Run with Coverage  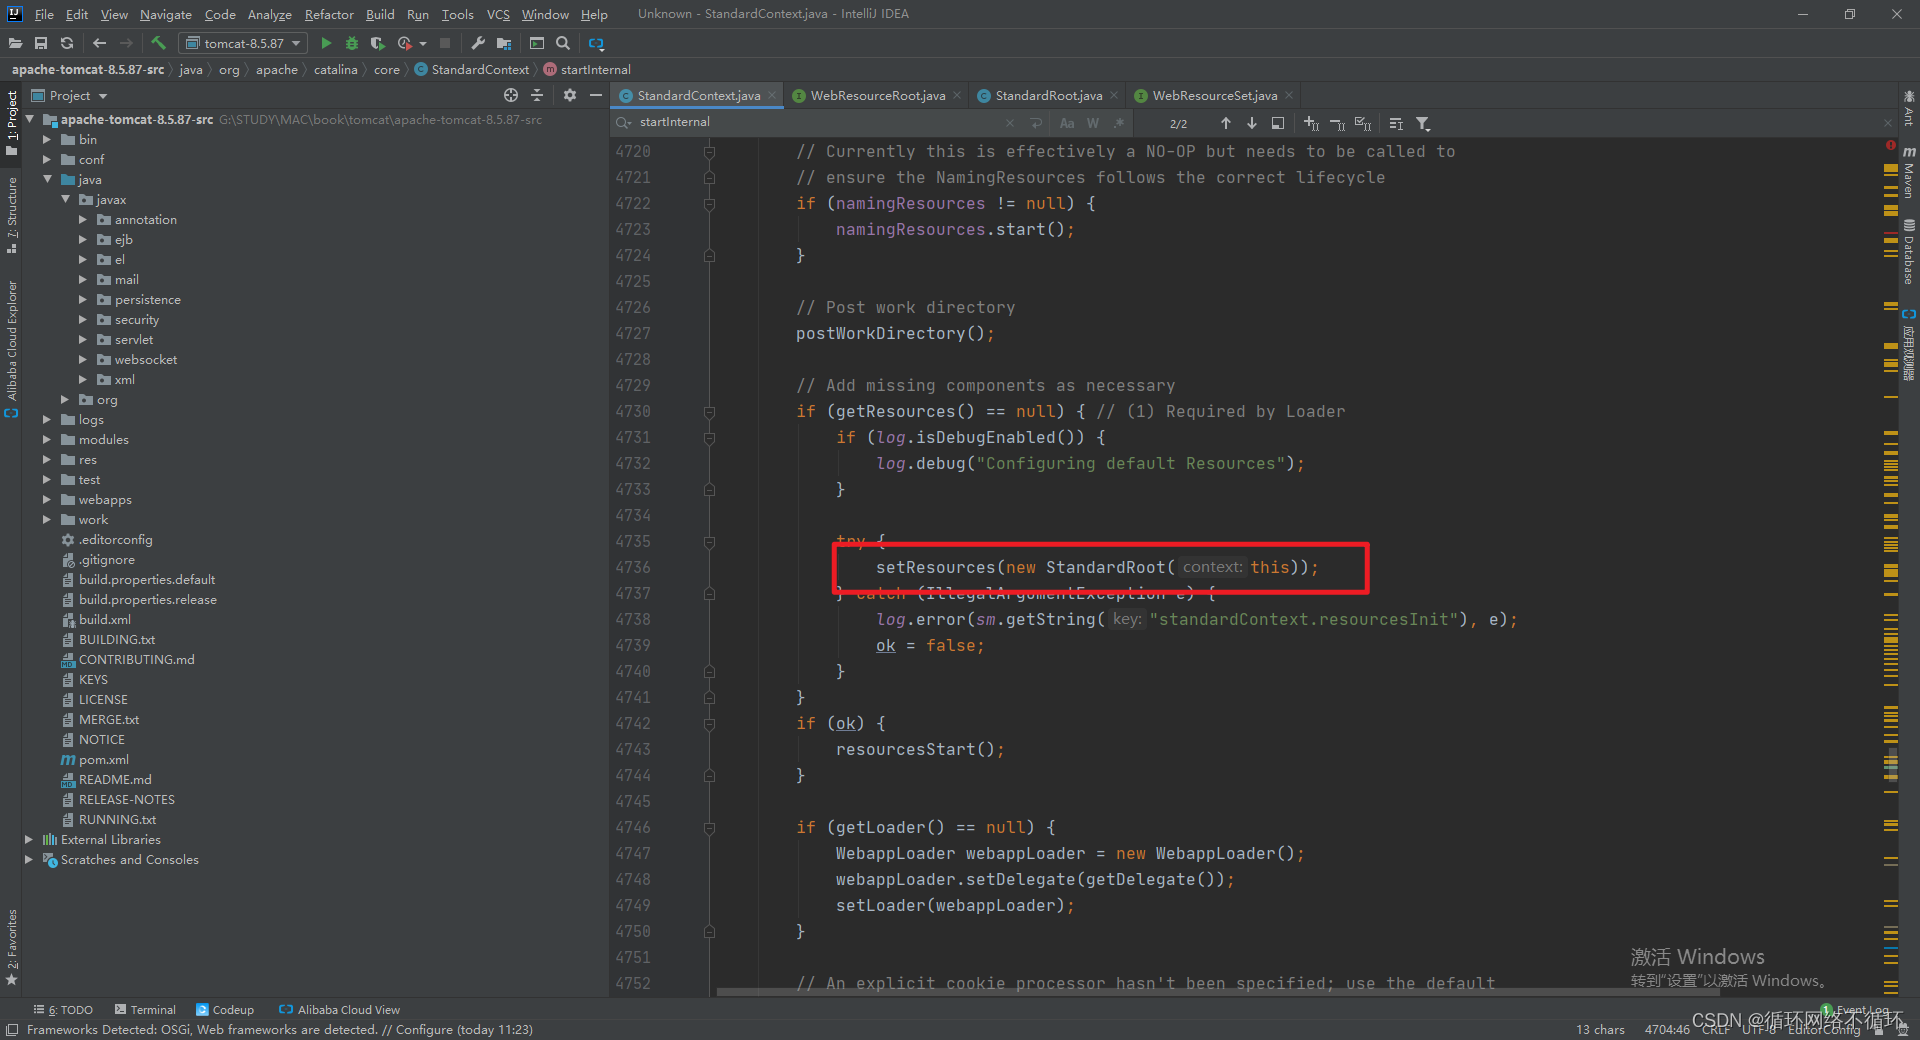(377, 43)
